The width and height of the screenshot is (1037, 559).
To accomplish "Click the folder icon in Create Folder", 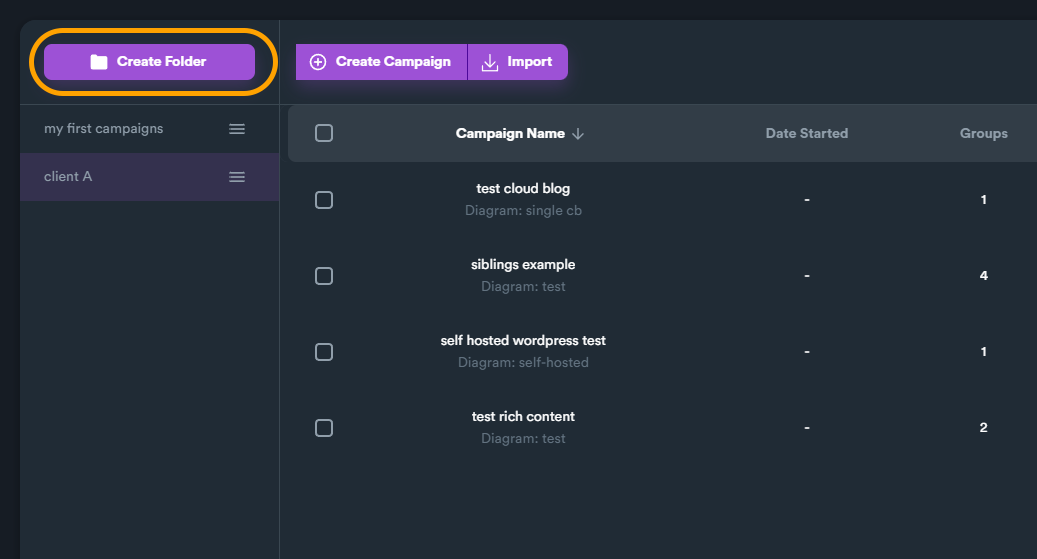I will [99, 62].
